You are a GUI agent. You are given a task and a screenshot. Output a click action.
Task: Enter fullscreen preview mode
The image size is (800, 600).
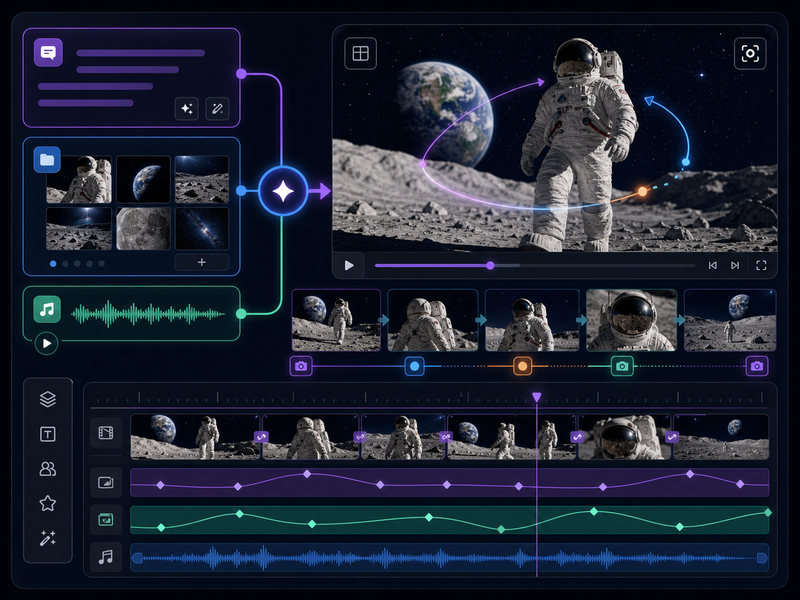click(761, 265)
